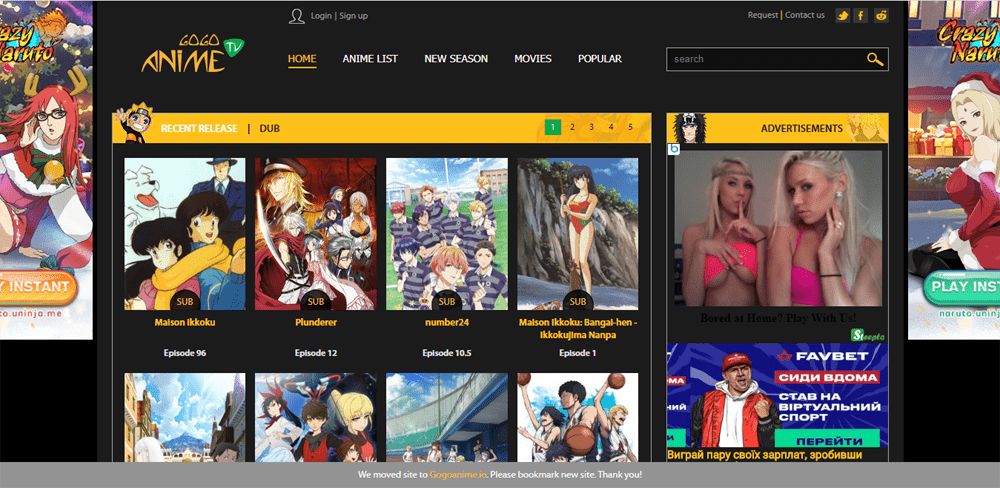Click Episode 96 text
Image resolution: width=1000 pixels, height=488 pixels.
[x=185, y=353]
